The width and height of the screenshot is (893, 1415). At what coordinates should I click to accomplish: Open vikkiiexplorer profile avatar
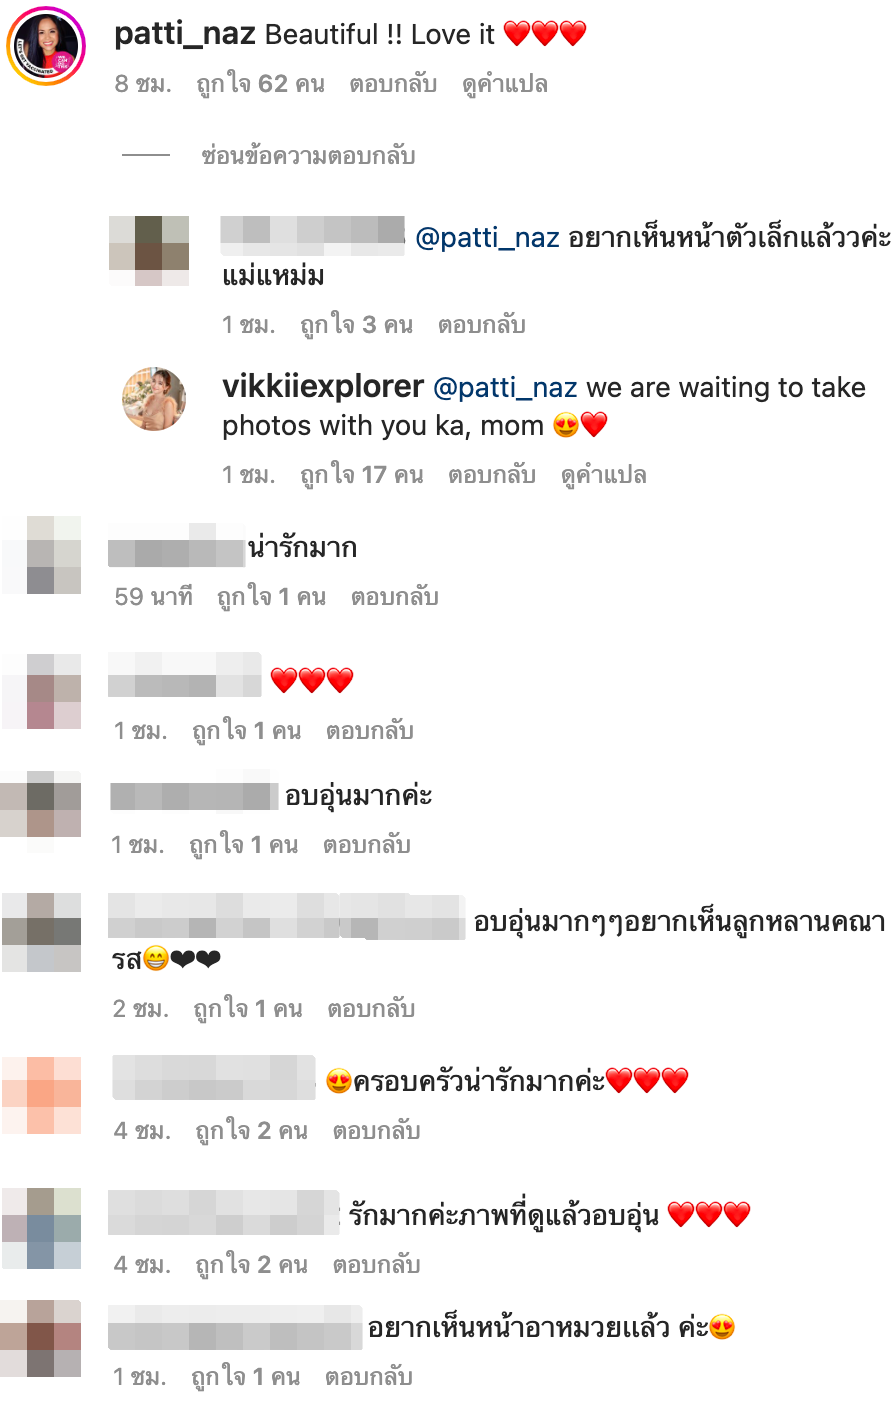[154, 398]
